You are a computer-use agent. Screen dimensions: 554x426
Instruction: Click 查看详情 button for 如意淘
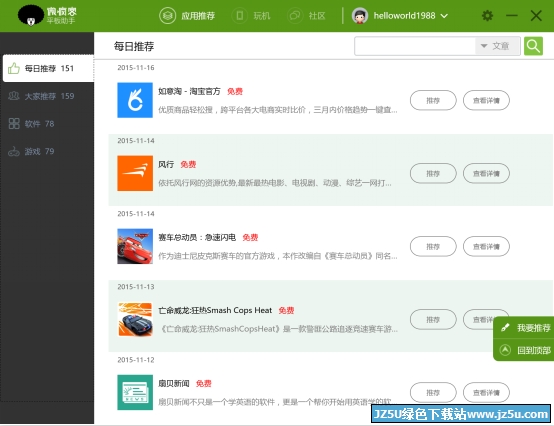pos(486,100)
